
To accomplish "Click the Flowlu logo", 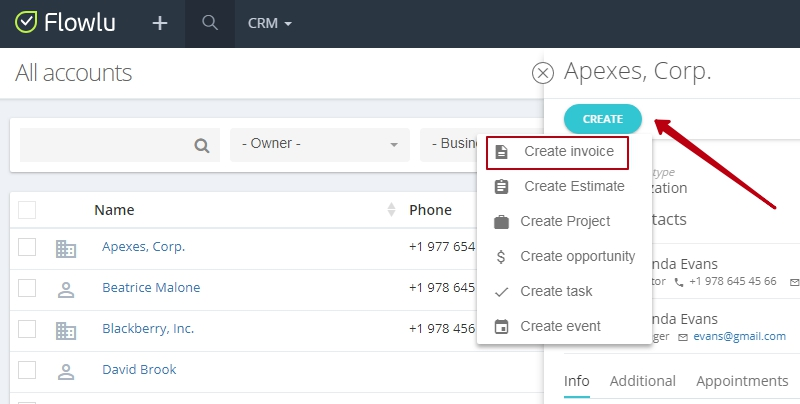I will (65, 23).
